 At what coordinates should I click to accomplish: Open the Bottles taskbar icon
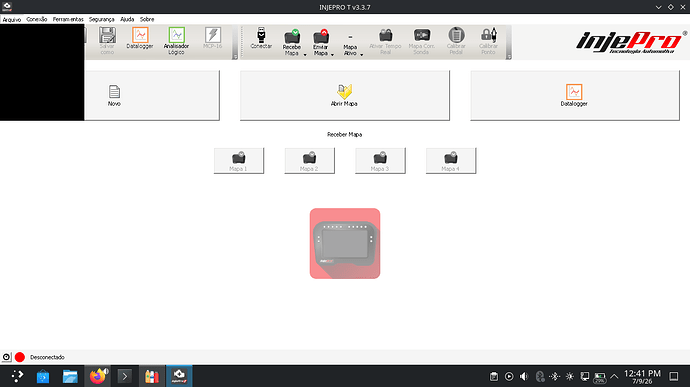(x=152, y=376)
